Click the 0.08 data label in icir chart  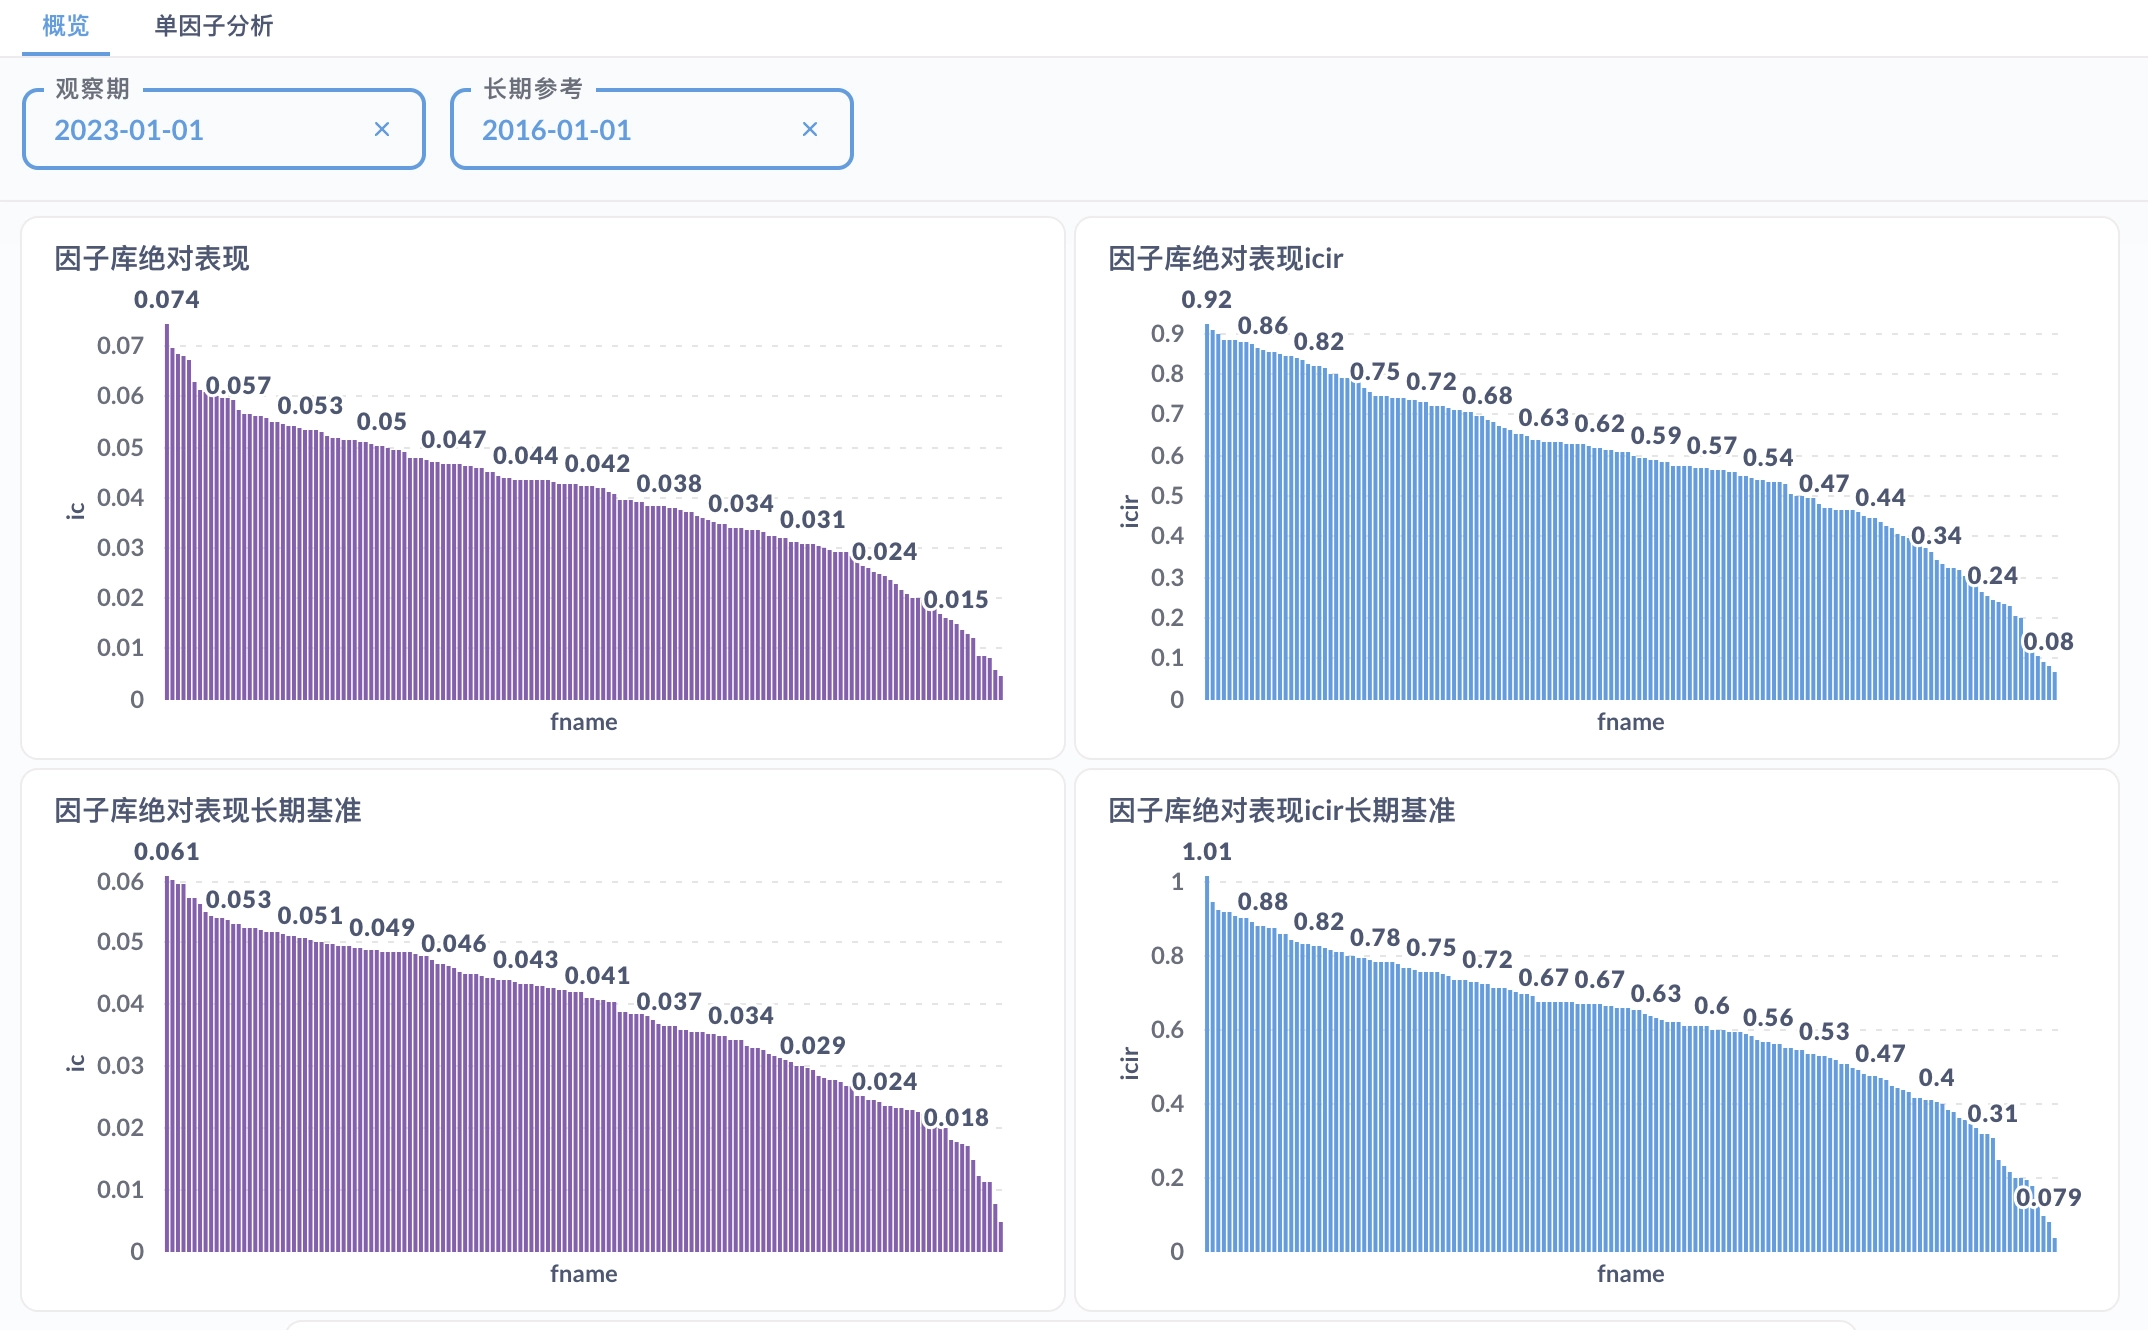click(x=2047, y=642)
